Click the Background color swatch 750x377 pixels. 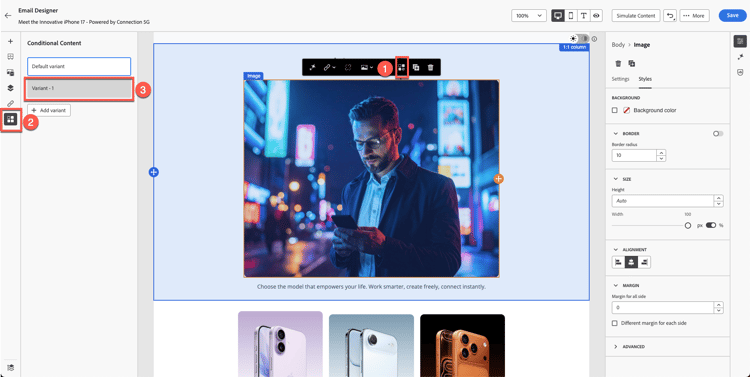tap(626, 110)
